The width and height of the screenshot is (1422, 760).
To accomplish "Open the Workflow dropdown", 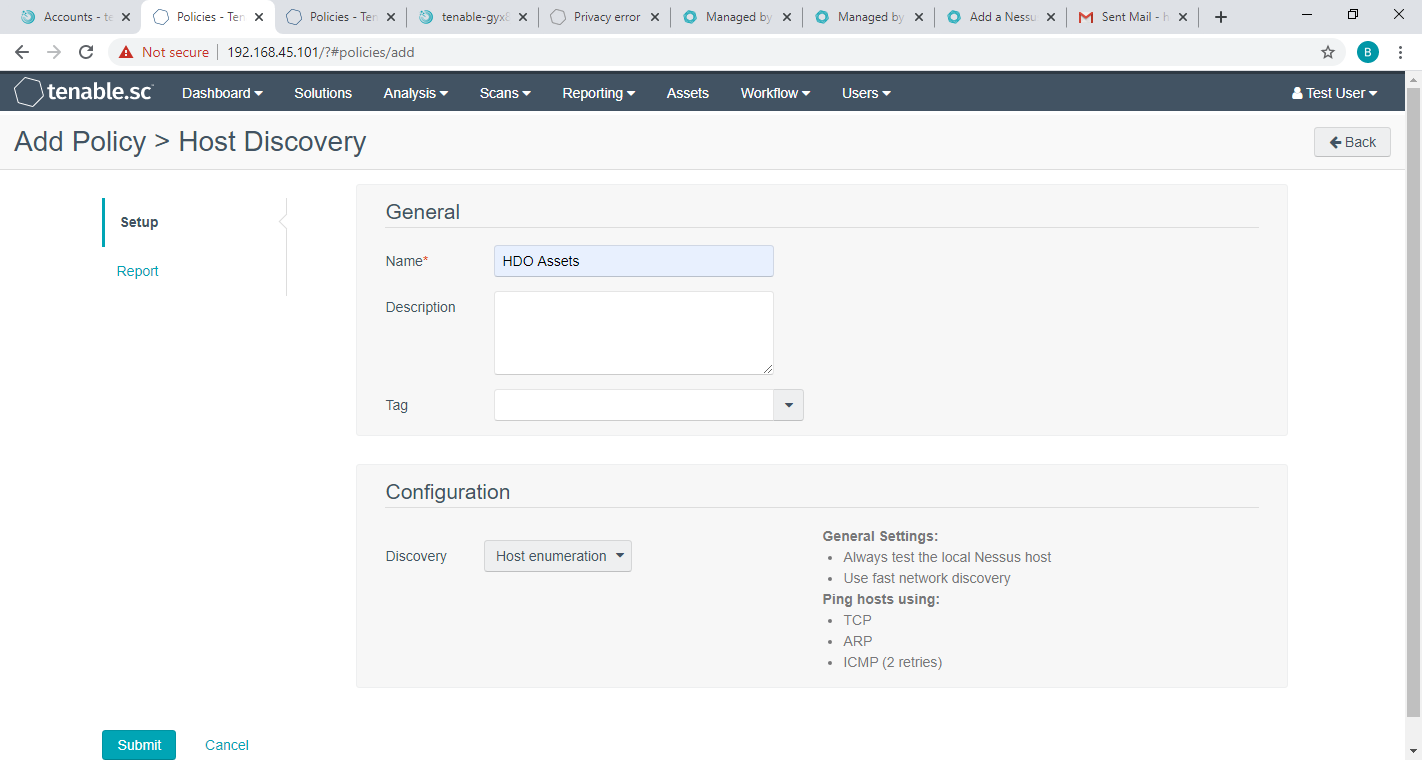I will tap(775, 93).
